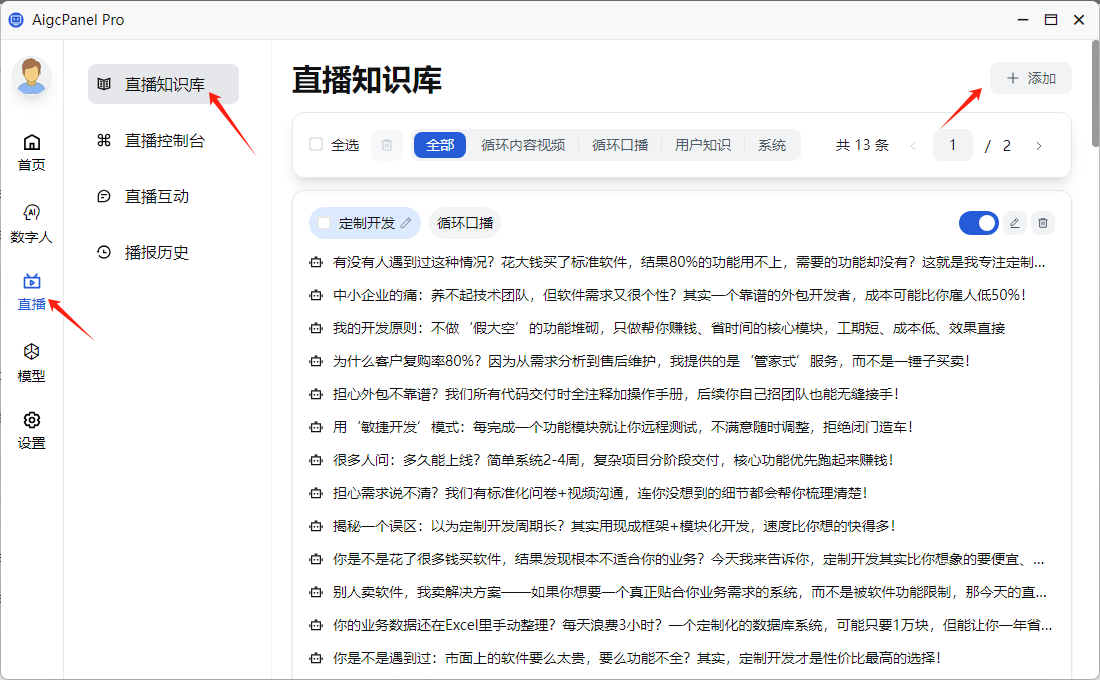Check the 全选 select-all checkbox
The image size is (1100, 680).
pyautogui.click(x=316, y=145)
